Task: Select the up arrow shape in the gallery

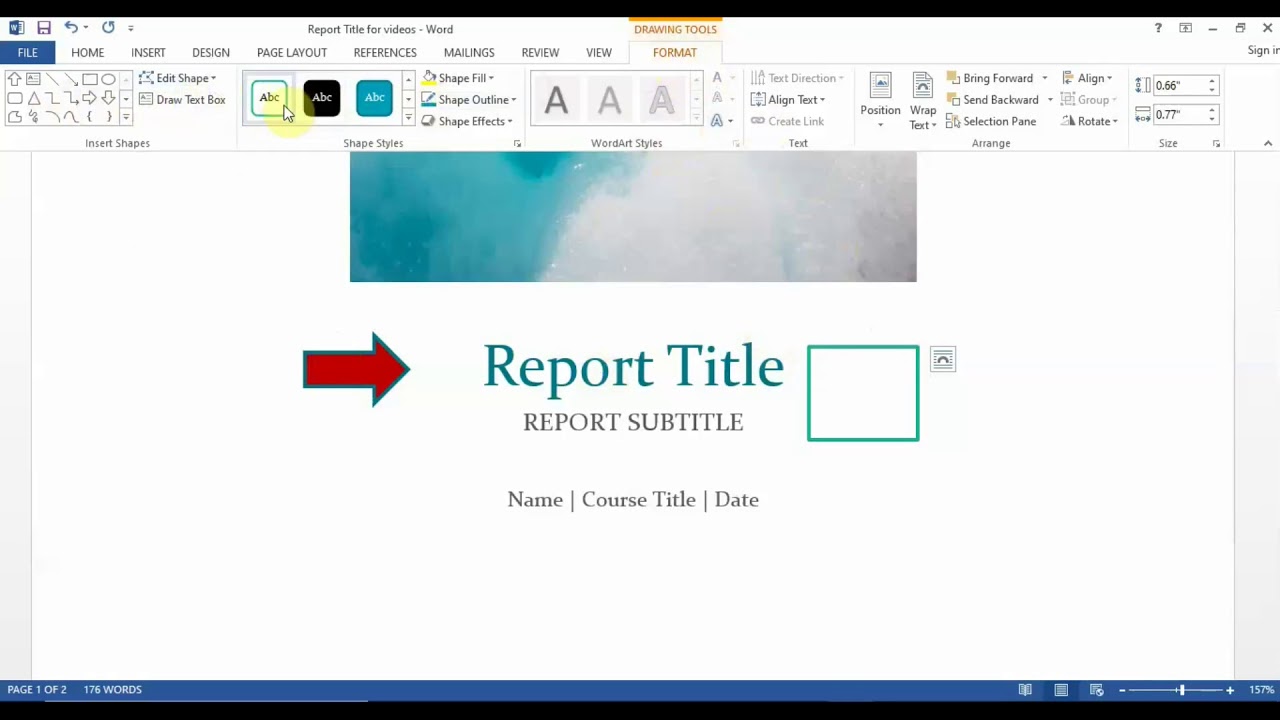Action: point(14,79)
